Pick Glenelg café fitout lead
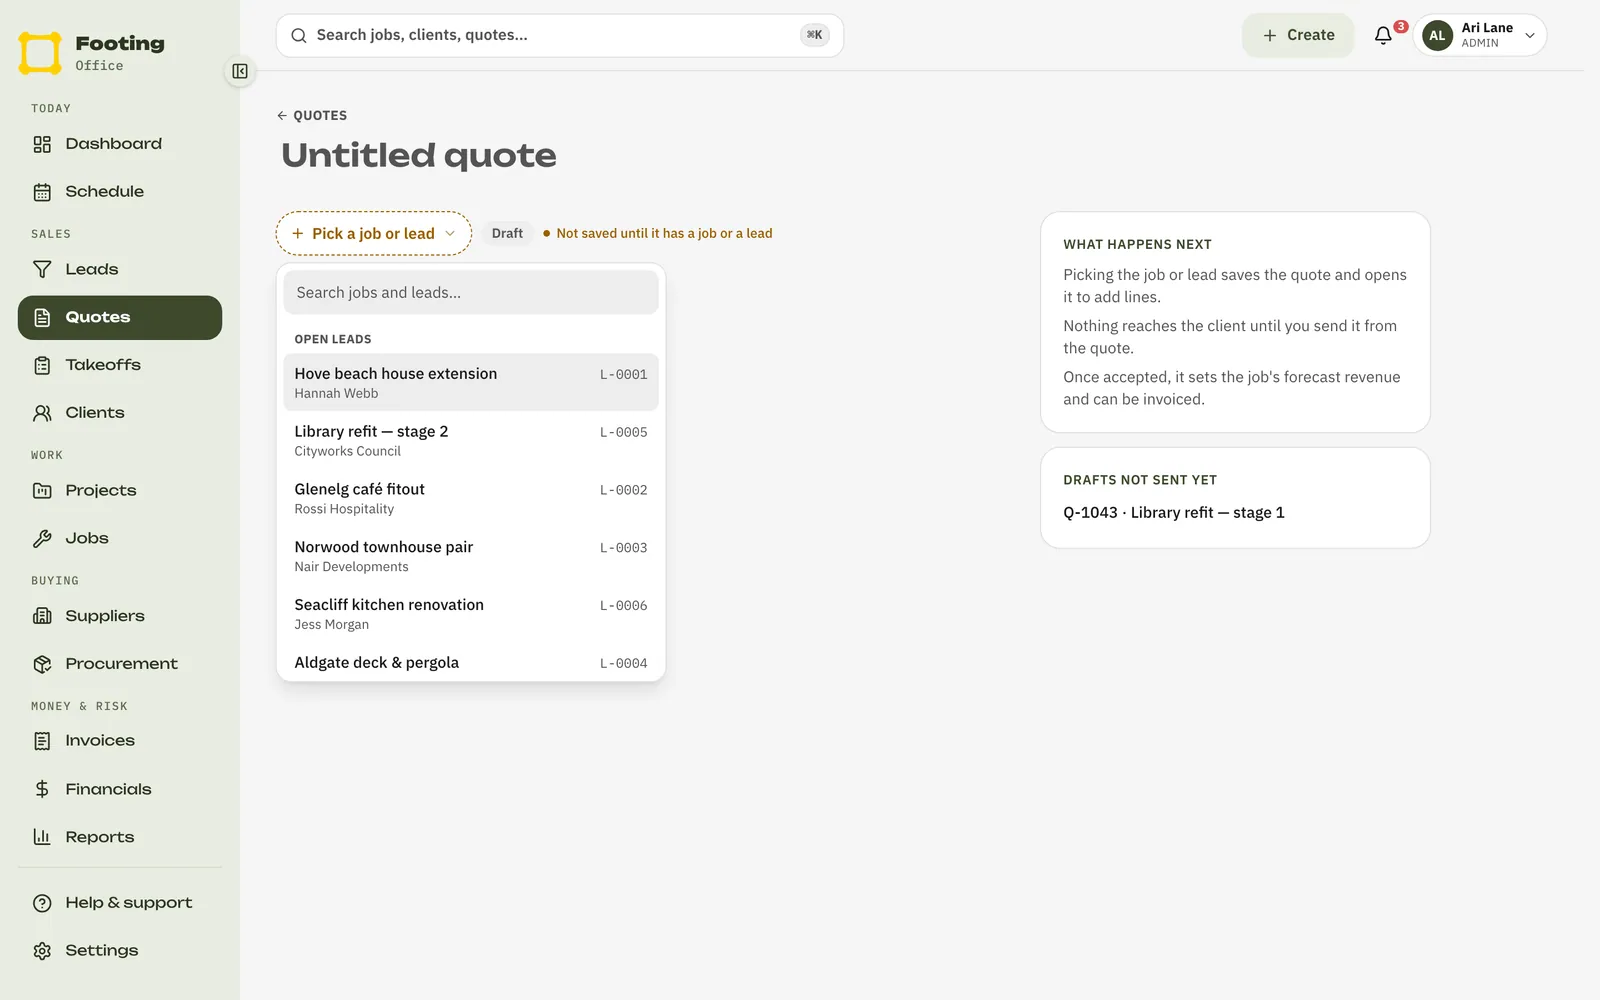This screenshot has width=1600, height=1000. (x=471, y=498)
